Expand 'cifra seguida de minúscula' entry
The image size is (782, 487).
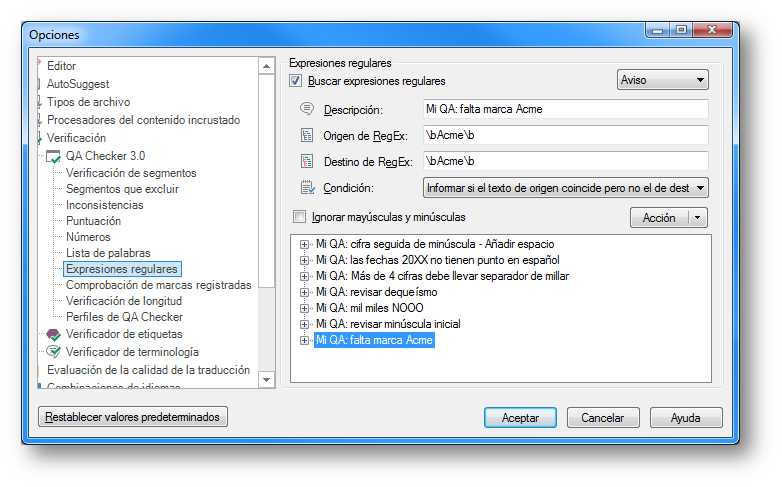point(304,244)
